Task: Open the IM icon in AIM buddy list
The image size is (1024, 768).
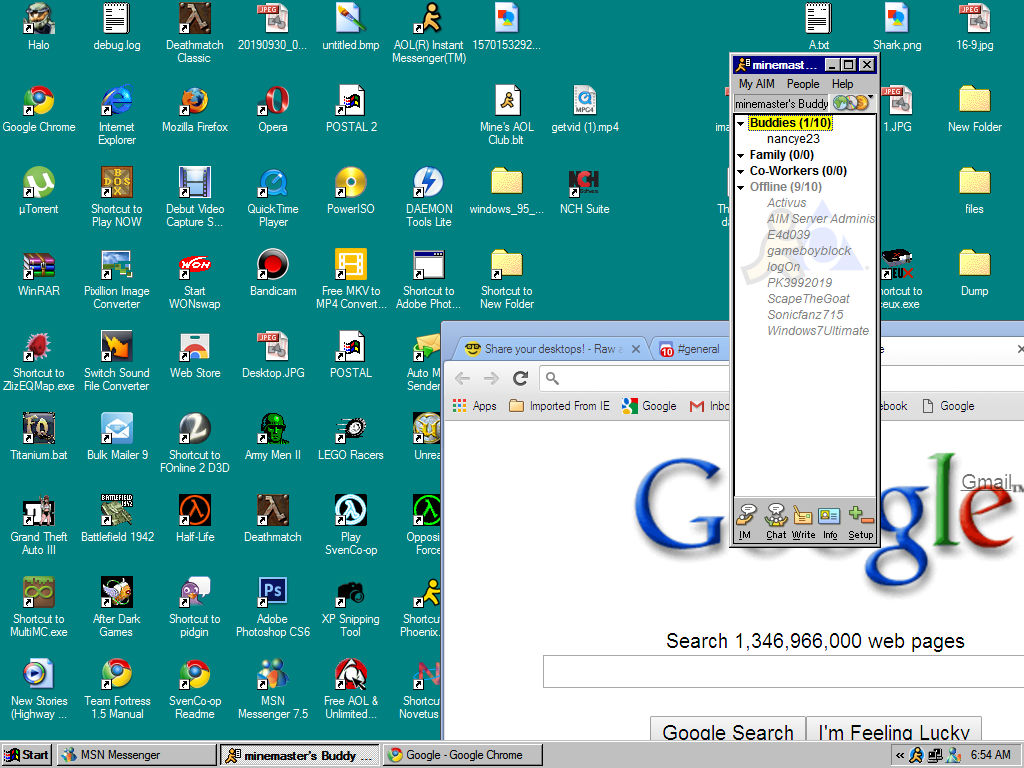Action: [745, 522]
